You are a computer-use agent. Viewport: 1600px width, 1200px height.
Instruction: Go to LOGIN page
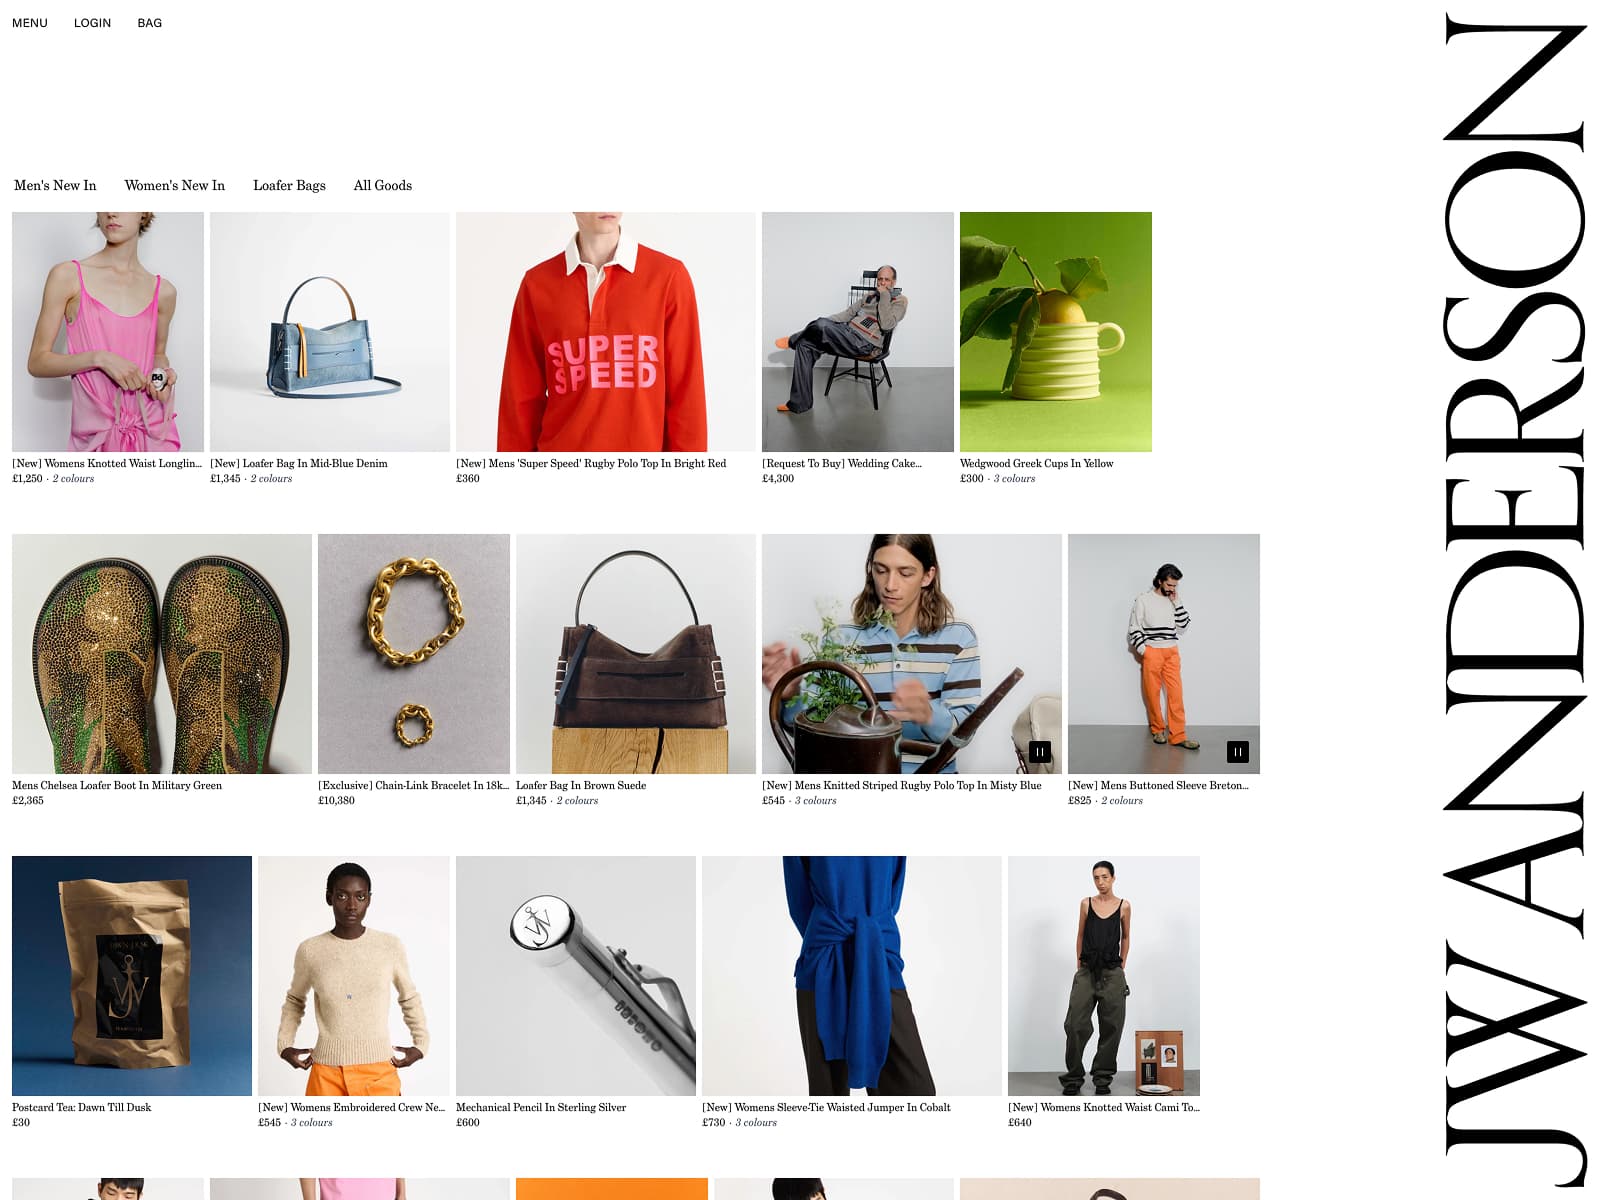(x=92, y=23)
